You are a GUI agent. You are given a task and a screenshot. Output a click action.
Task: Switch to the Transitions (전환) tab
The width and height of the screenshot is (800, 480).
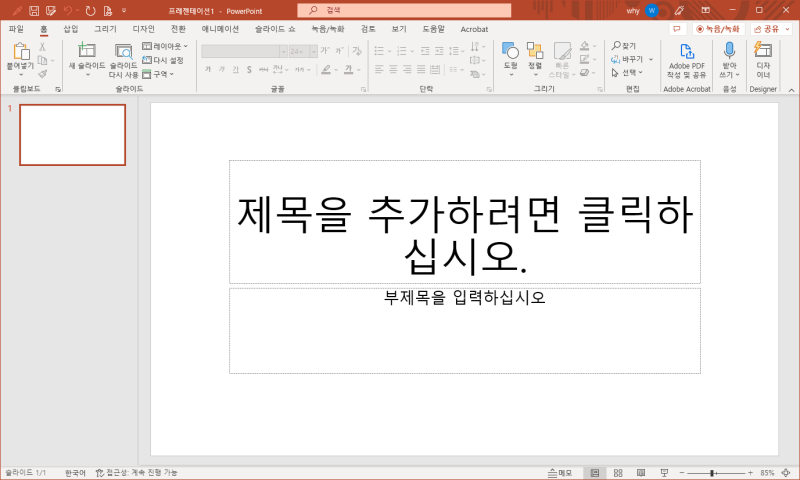(178, 29)
